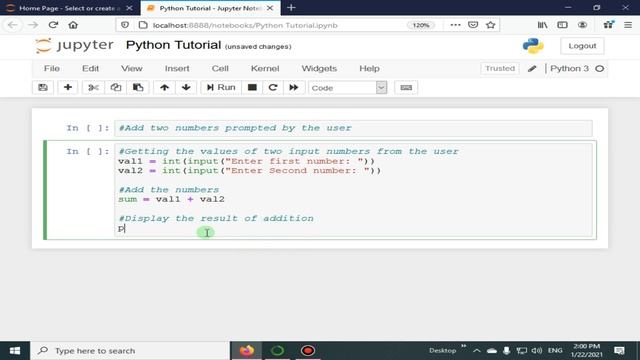
Task: Open the green circle app on taskbar
Action: 277,351
